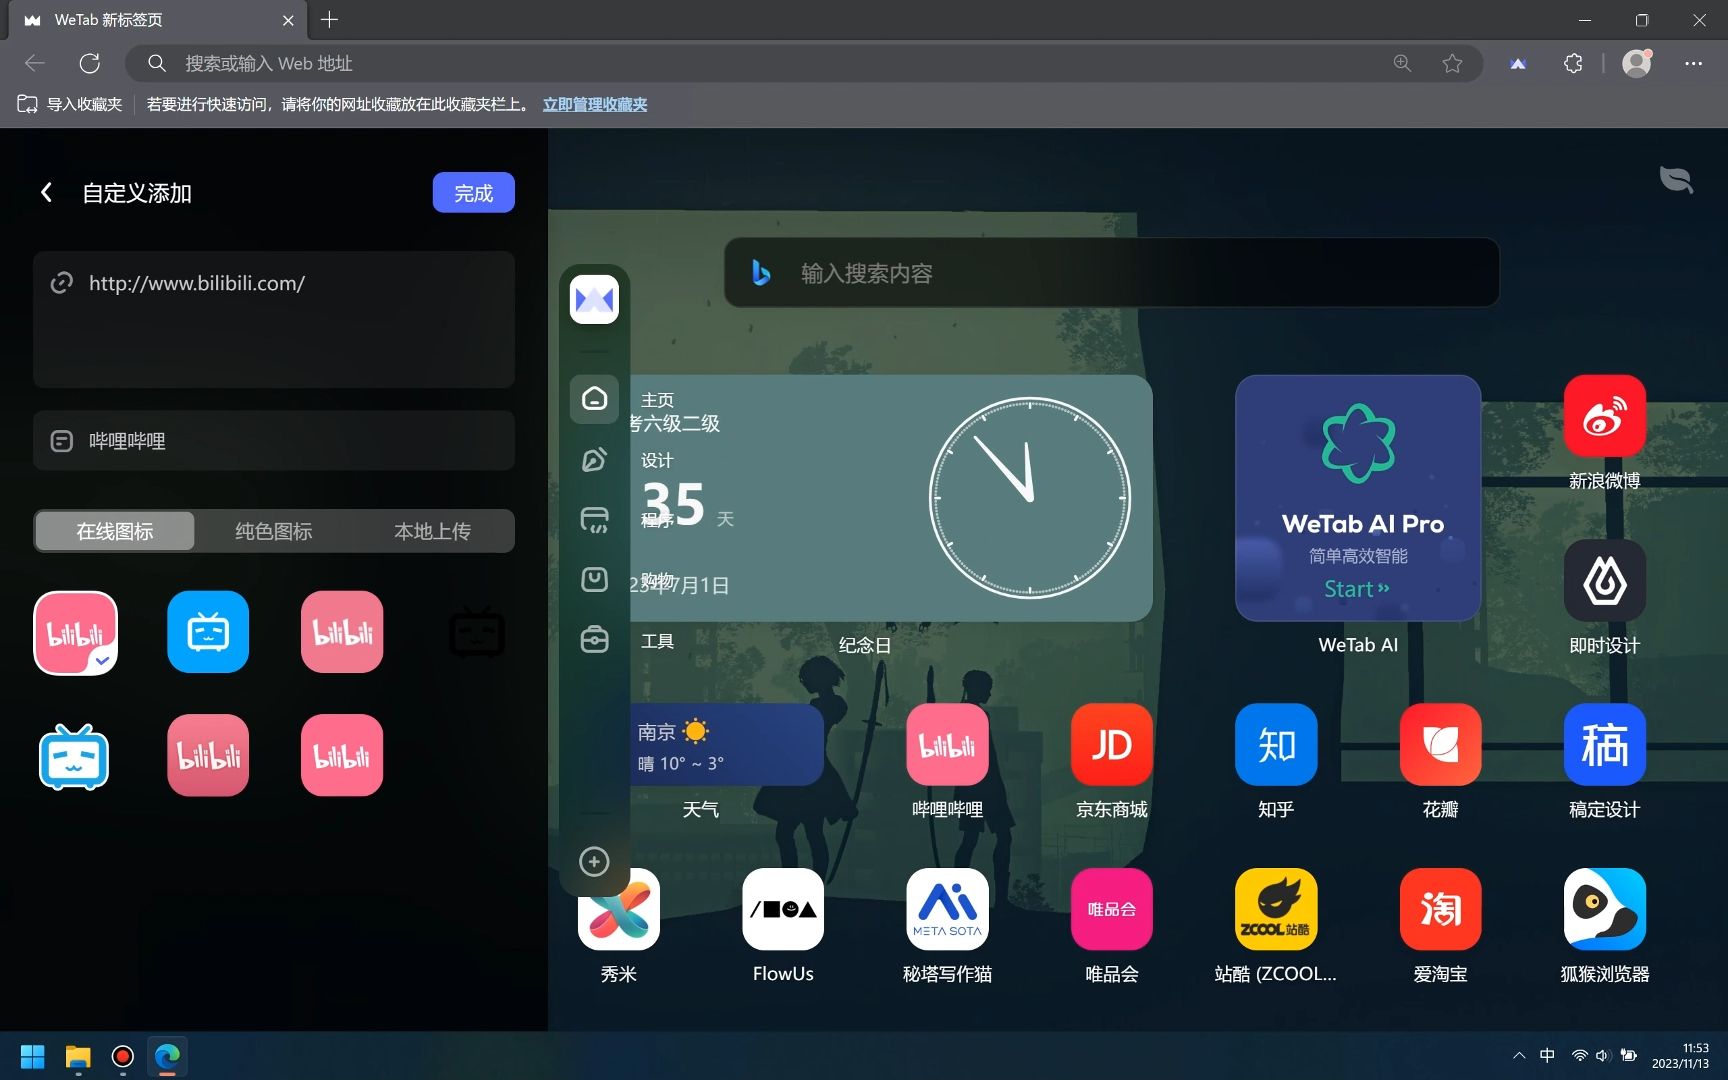This screenshot has height=1080, width=1728.
Task: Open the 稿定设计 shortcut
Action: click(x=1604, y=745)
